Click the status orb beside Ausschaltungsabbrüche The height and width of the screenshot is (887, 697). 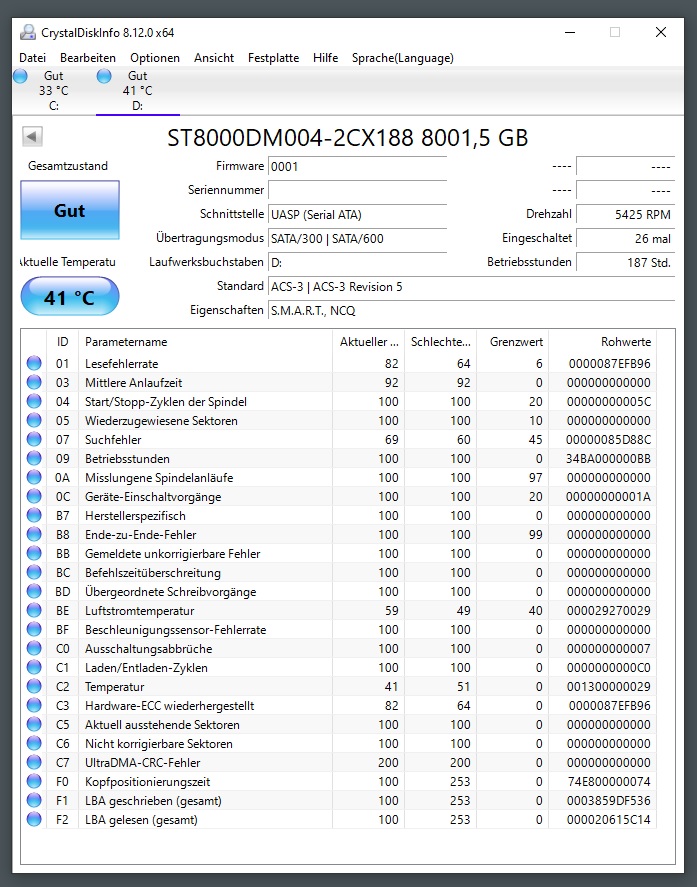(34, 648)
